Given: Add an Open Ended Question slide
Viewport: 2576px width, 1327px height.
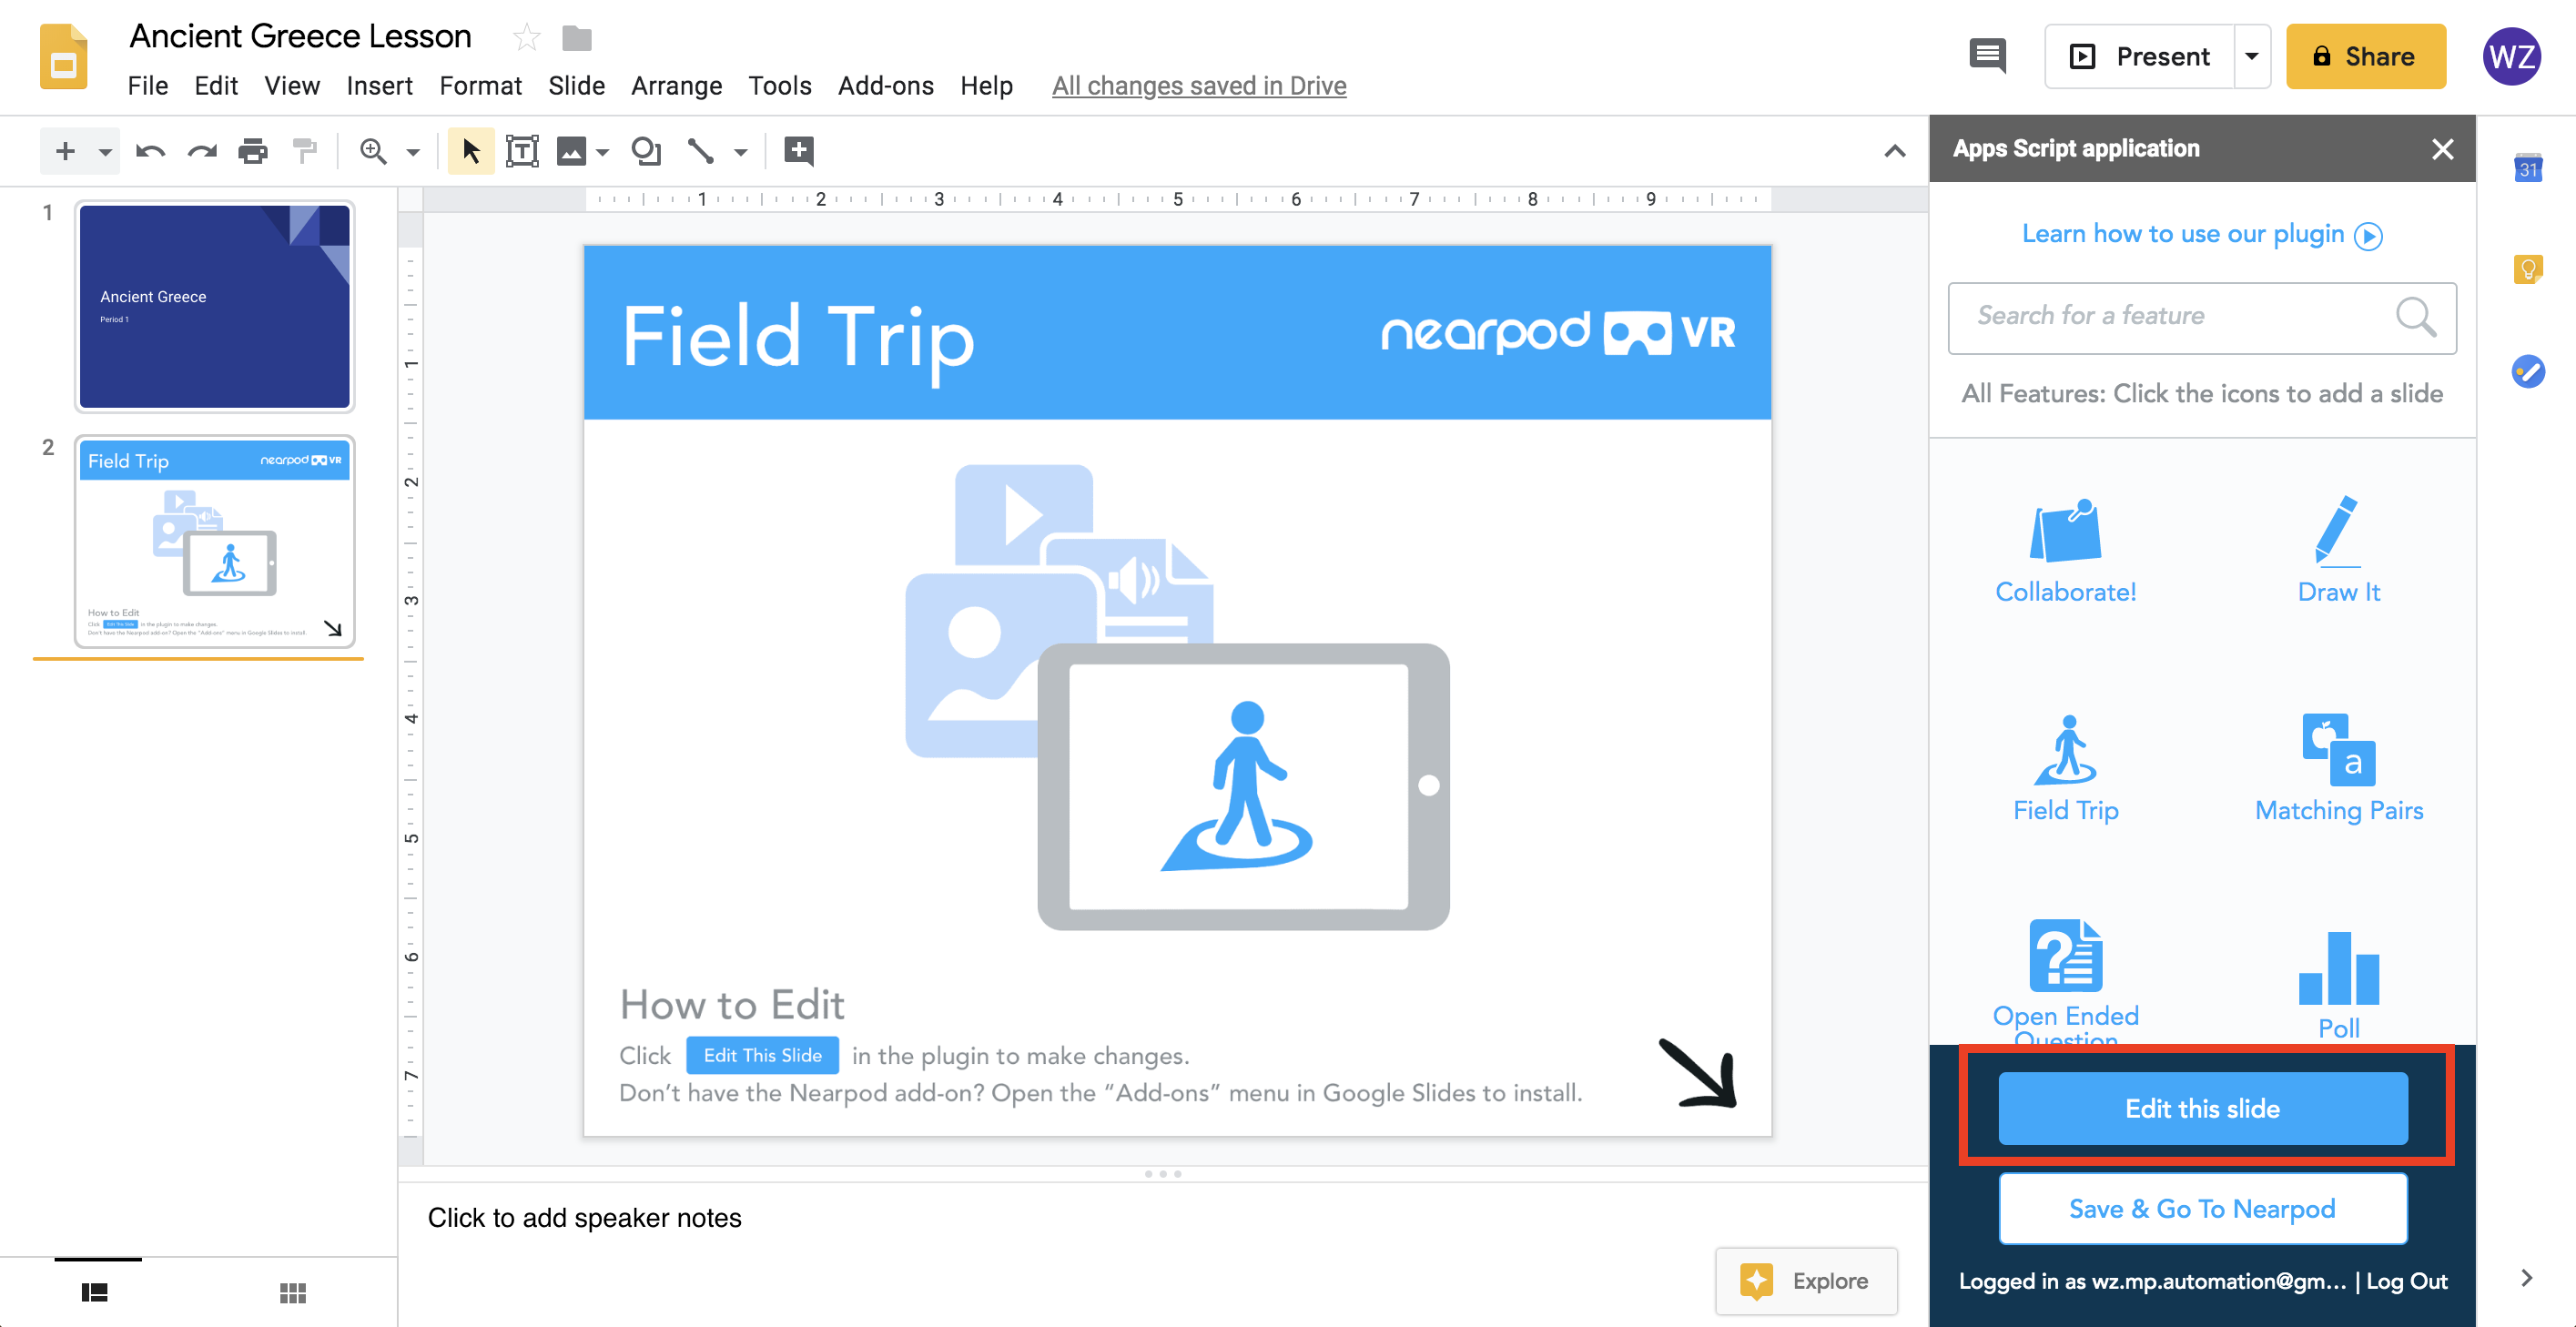Looking at the screenshot, I should 2065,980.
